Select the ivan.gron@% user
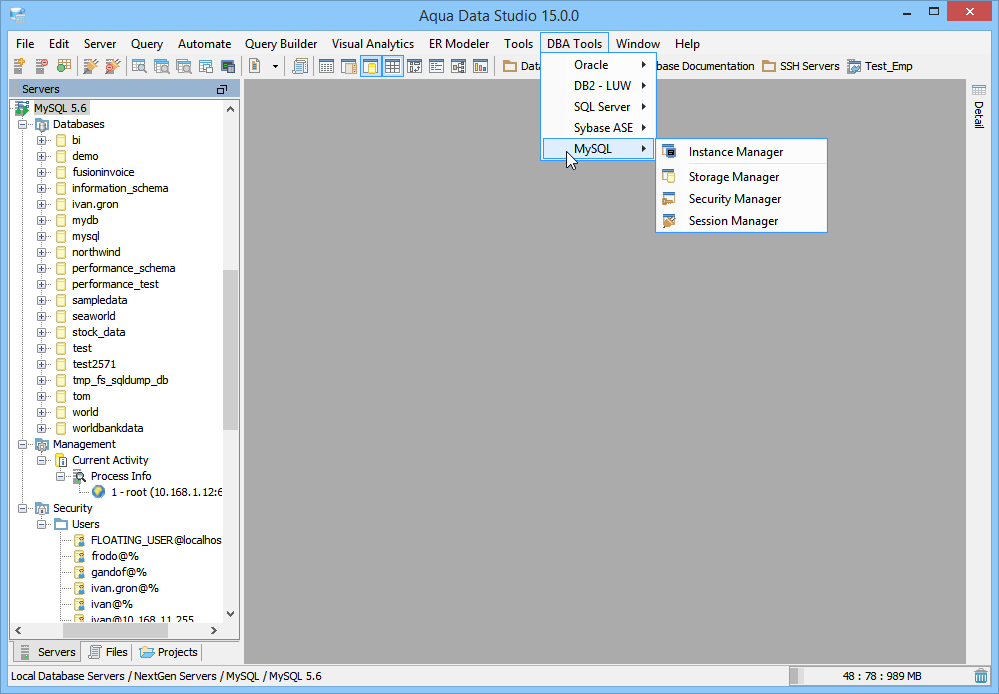Image resolution: width=999 pixels, height=694 pixels. pos(124,588)
